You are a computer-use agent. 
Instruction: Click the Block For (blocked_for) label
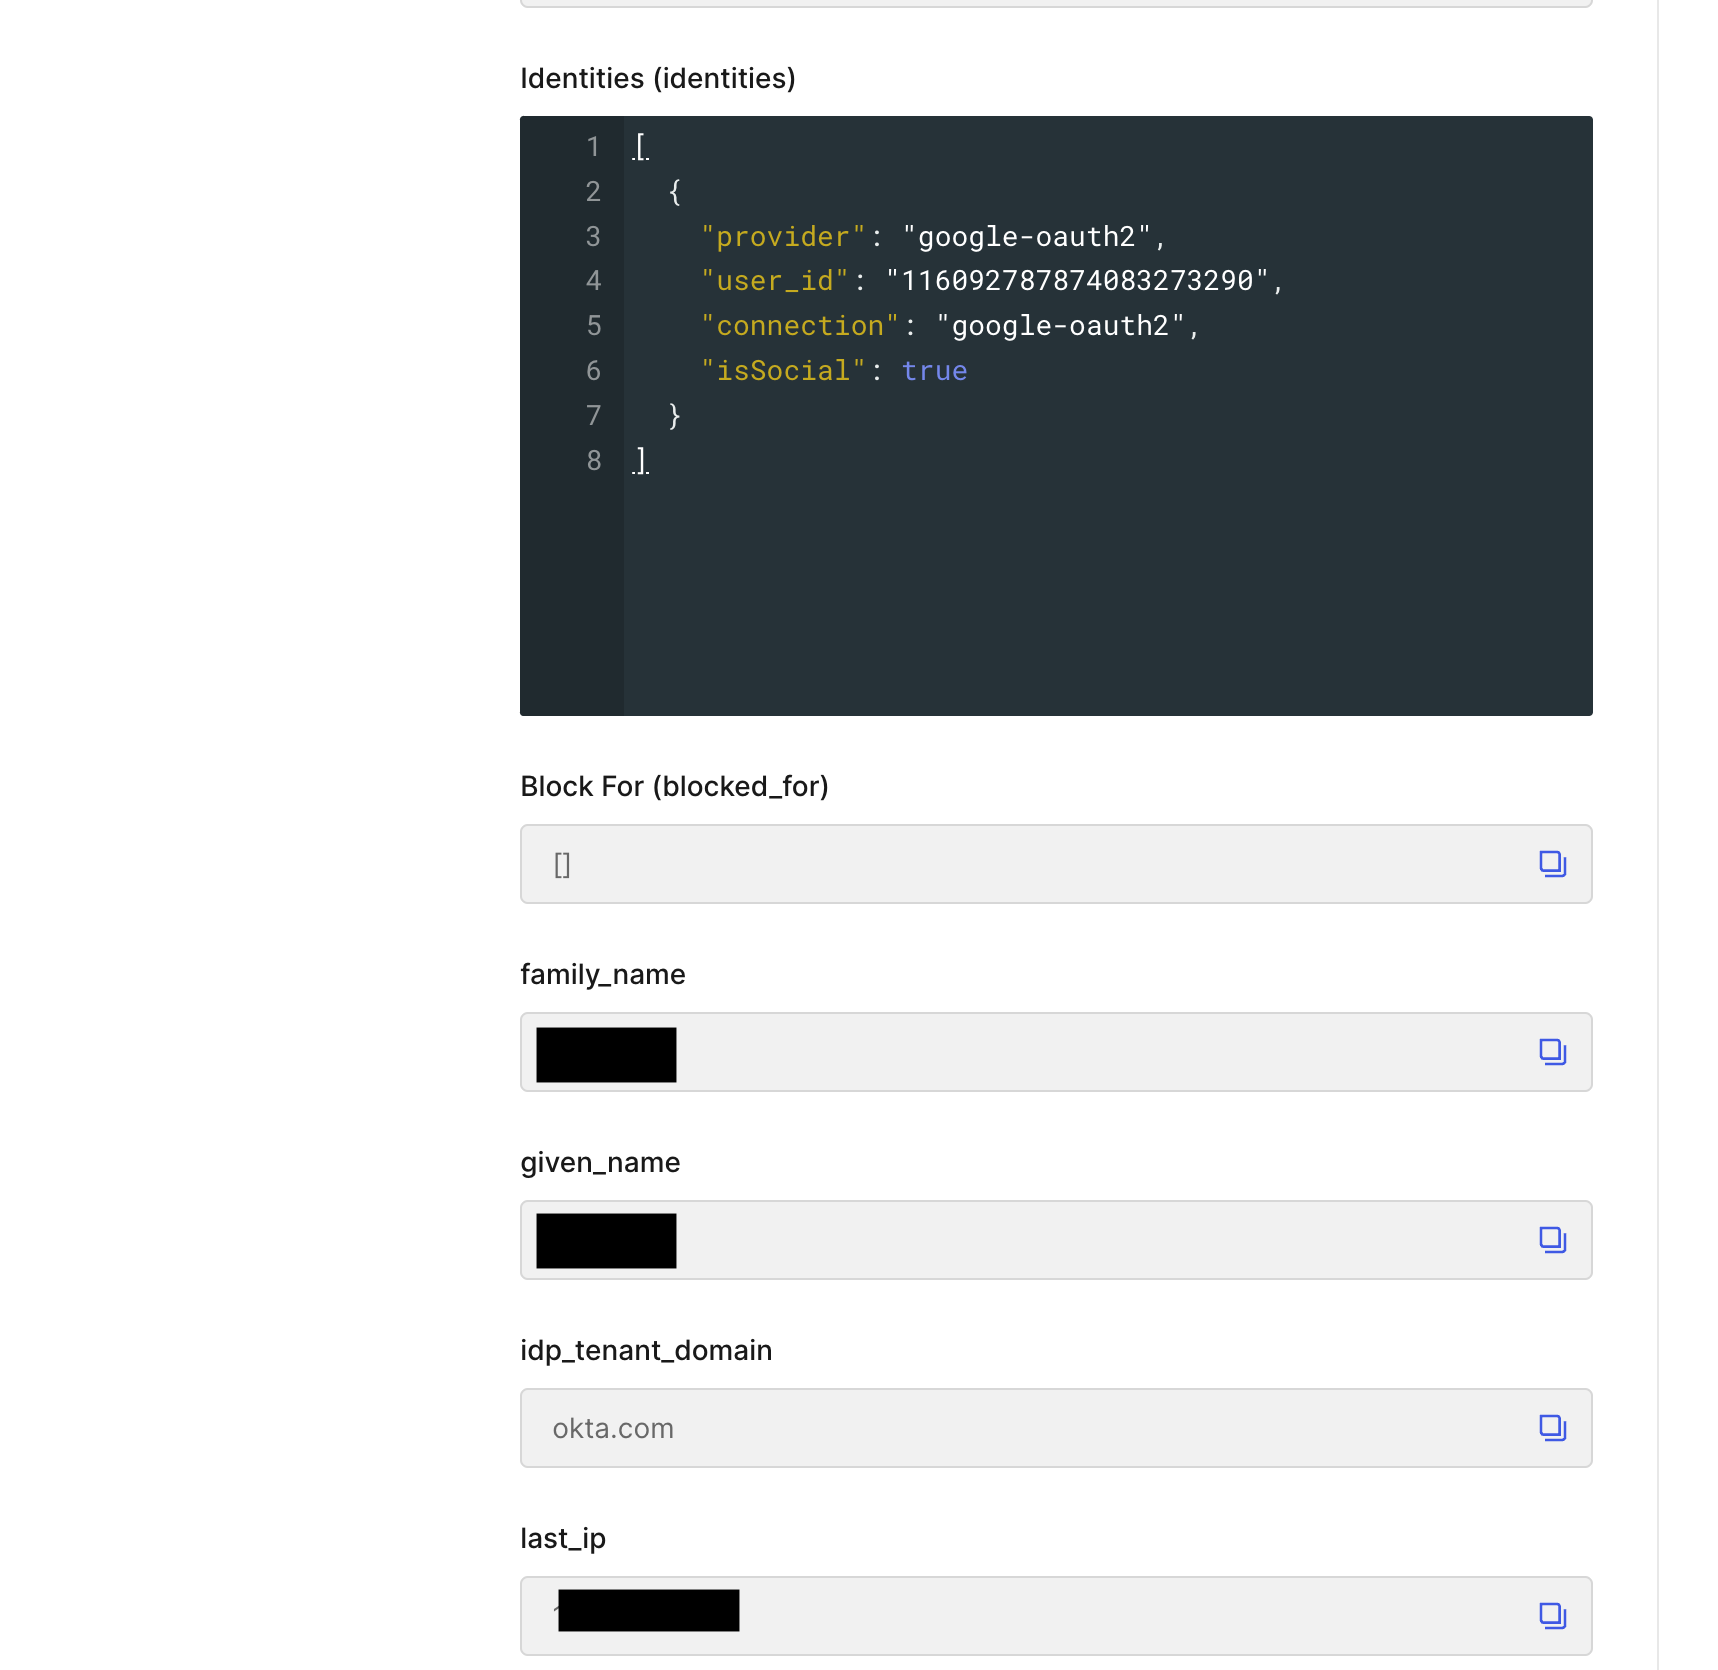674,786
